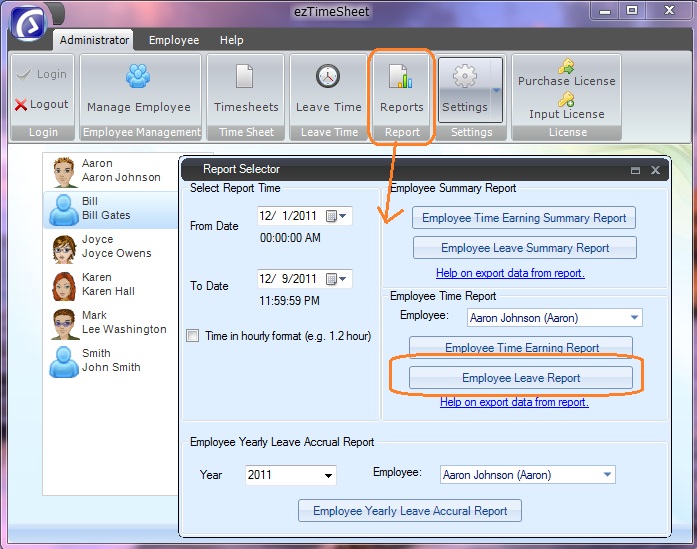Click Employee Leave Report button

(521, 378)
